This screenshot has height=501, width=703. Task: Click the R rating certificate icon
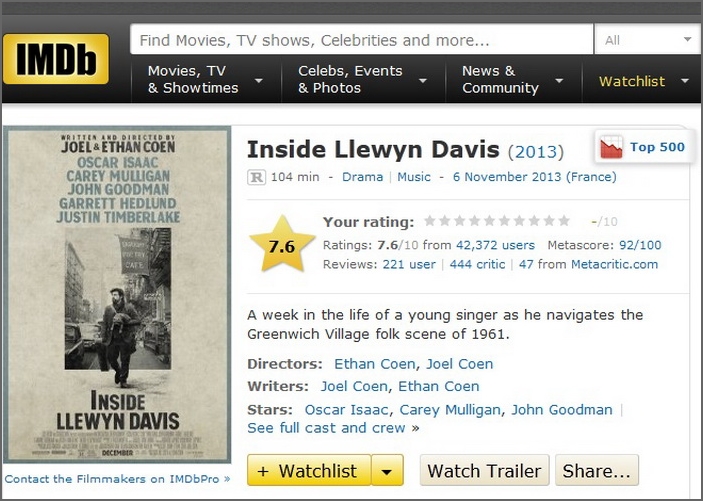(x=256, y=177)
